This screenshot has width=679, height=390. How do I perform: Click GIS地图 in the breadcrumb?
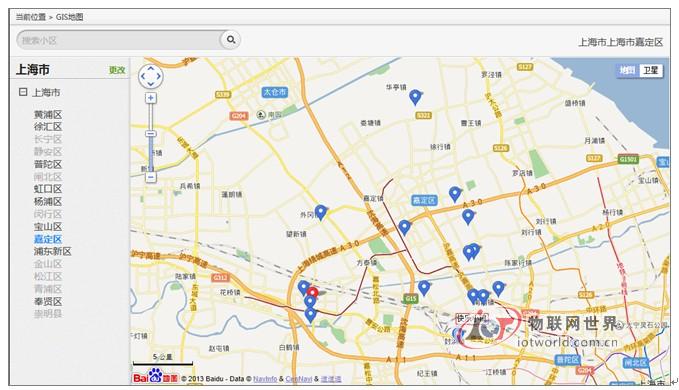click(69, 17)
